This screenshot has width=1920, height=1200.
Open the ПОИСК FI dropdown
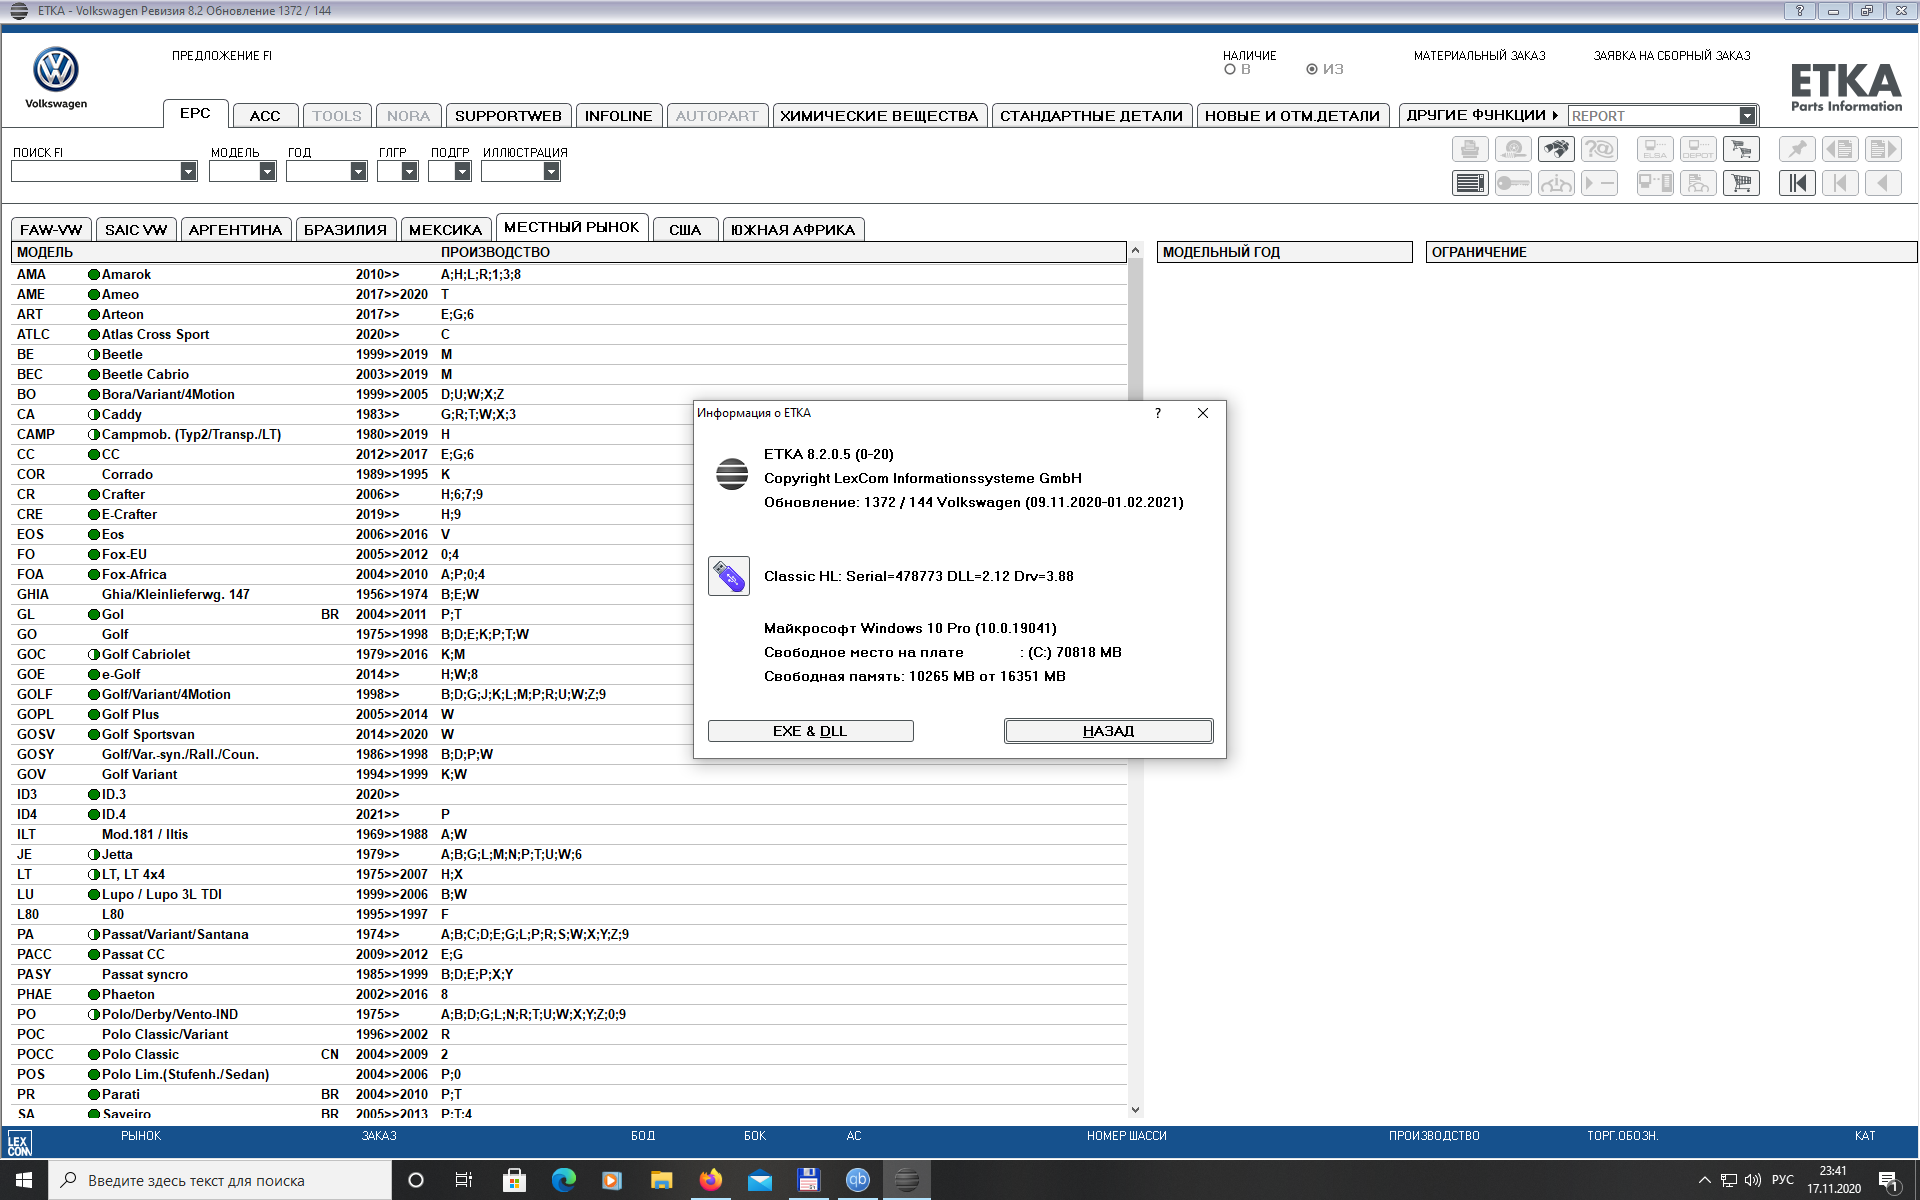tap(188, 171)
